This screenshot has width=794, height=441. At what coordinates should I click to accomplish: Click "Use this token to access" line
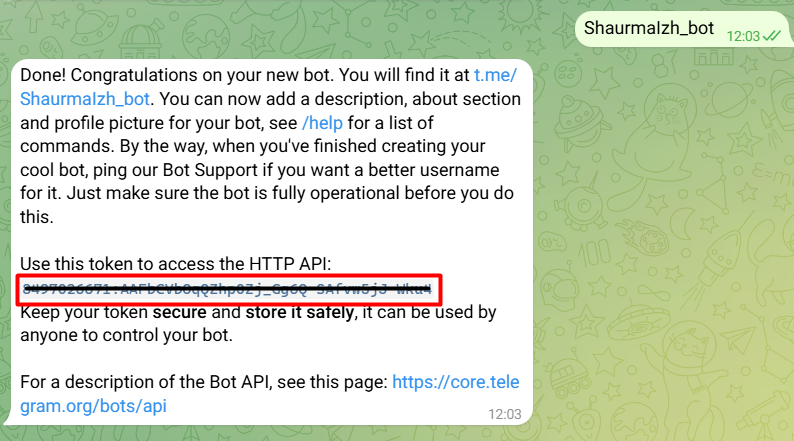point(175,264)
